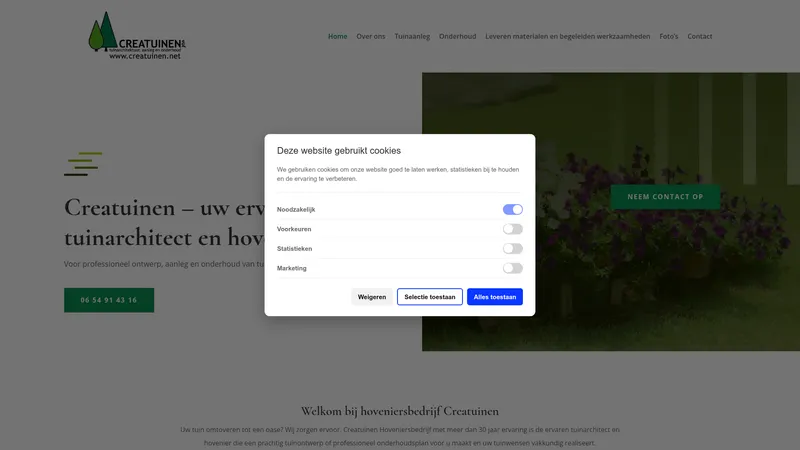Click the Creatuinen tree logo
Viewport: 800px width, 450px height.
(137, 36)
